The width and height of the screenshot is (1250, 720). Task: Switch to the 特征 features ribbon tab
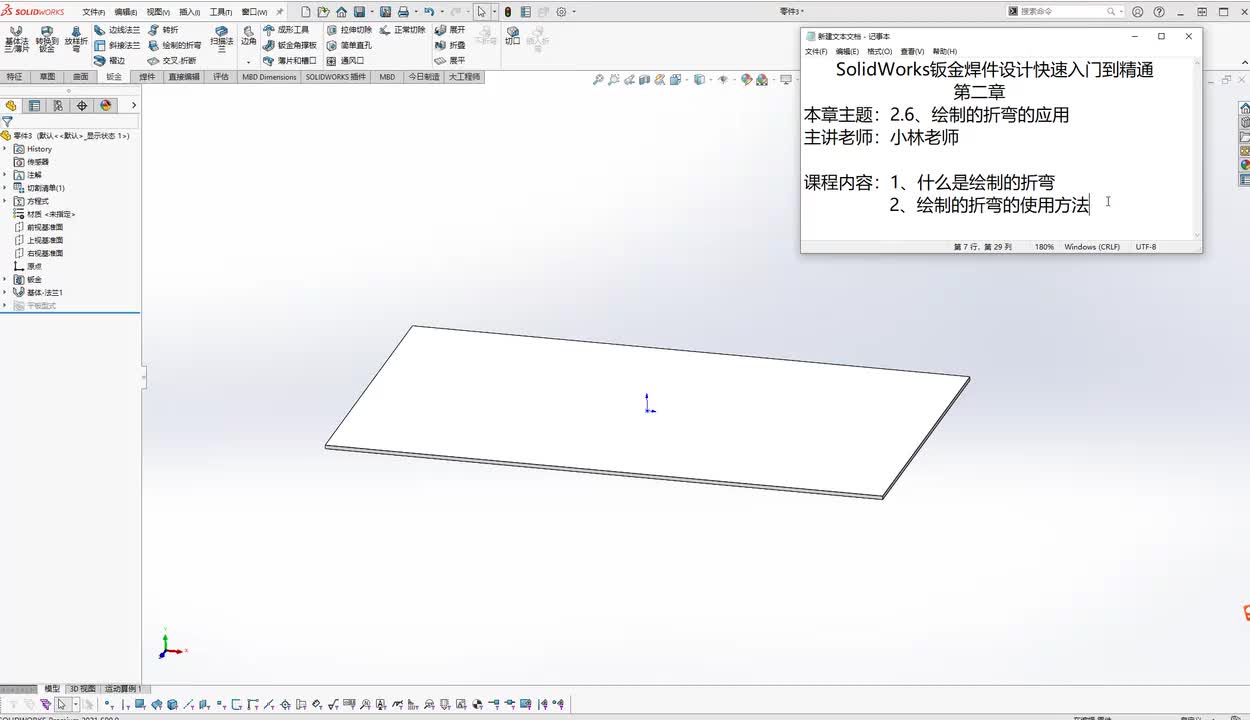14,77
